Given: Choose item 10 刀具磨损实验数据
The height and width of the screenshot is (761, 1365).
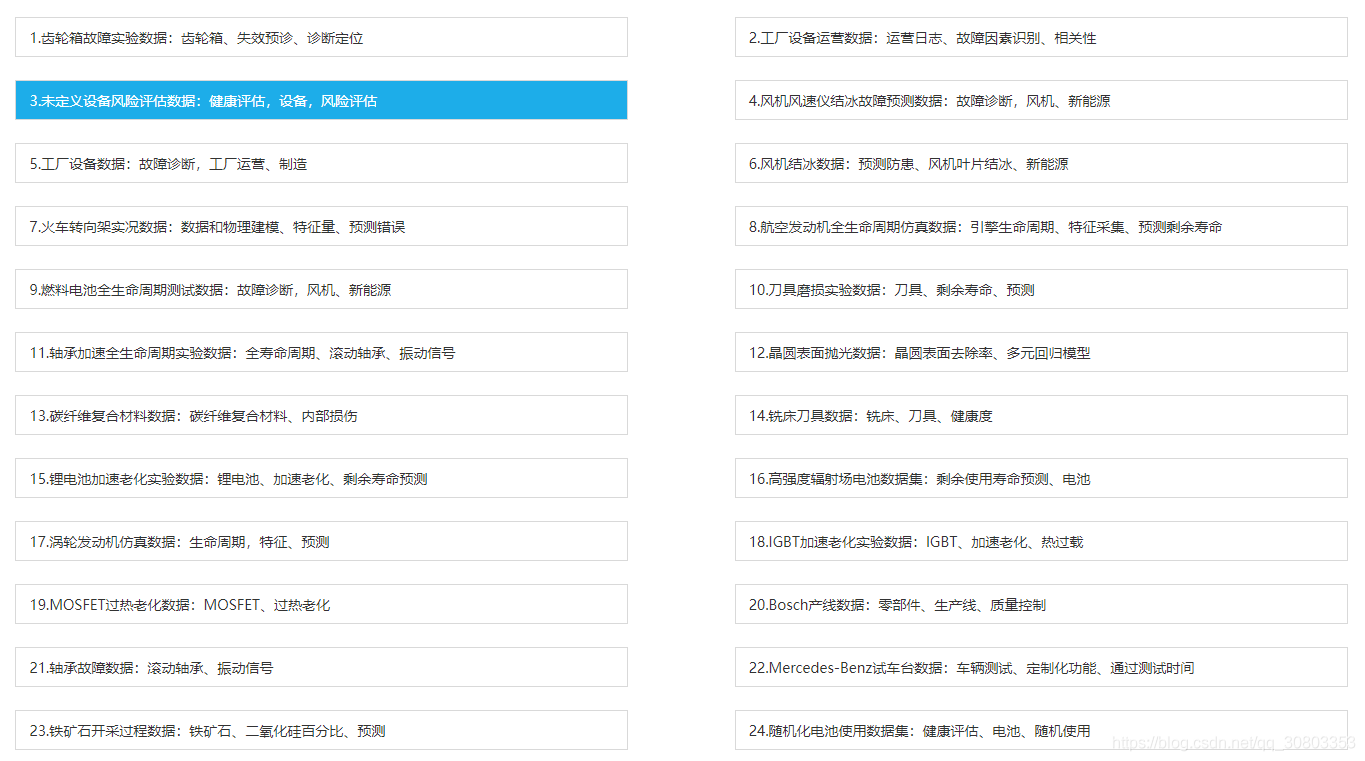Looking at the screenshot, I should click(x=1041, y=289).
